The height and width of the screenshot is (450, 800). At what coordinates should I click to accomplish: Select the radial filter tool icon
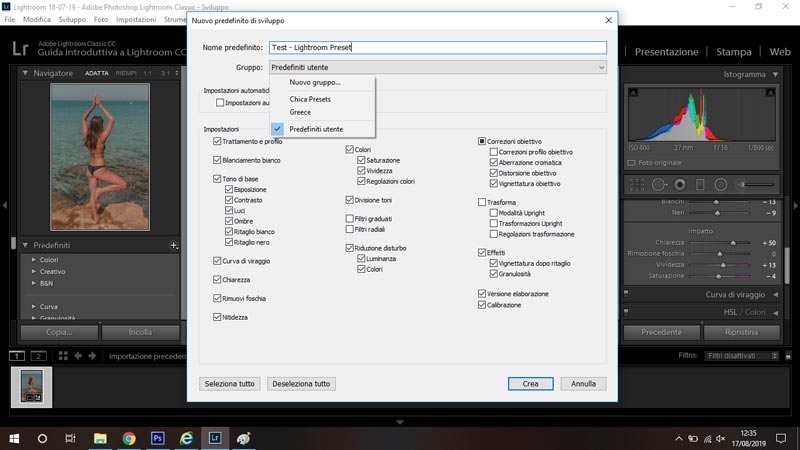click(720, 184)
